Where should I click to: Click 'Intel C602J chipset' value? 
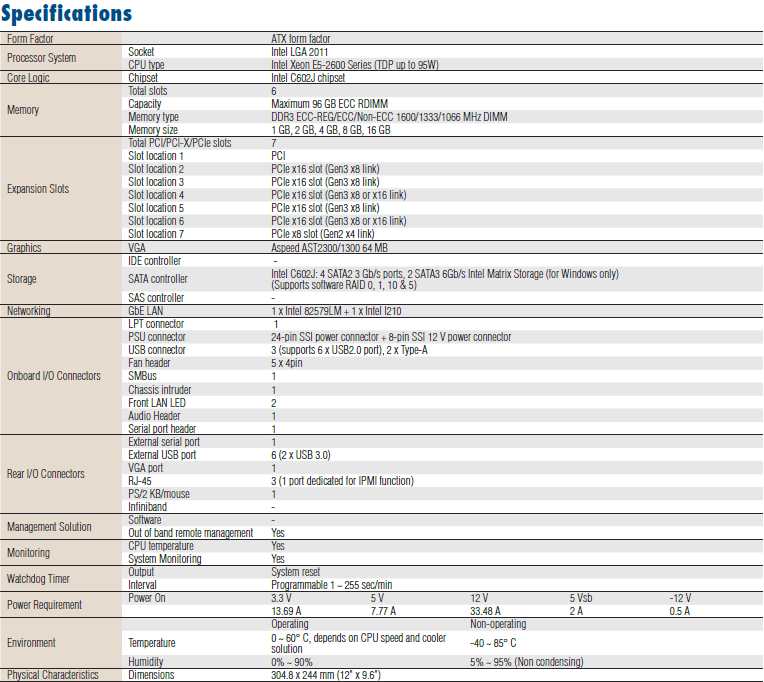[x=308, y=78]
